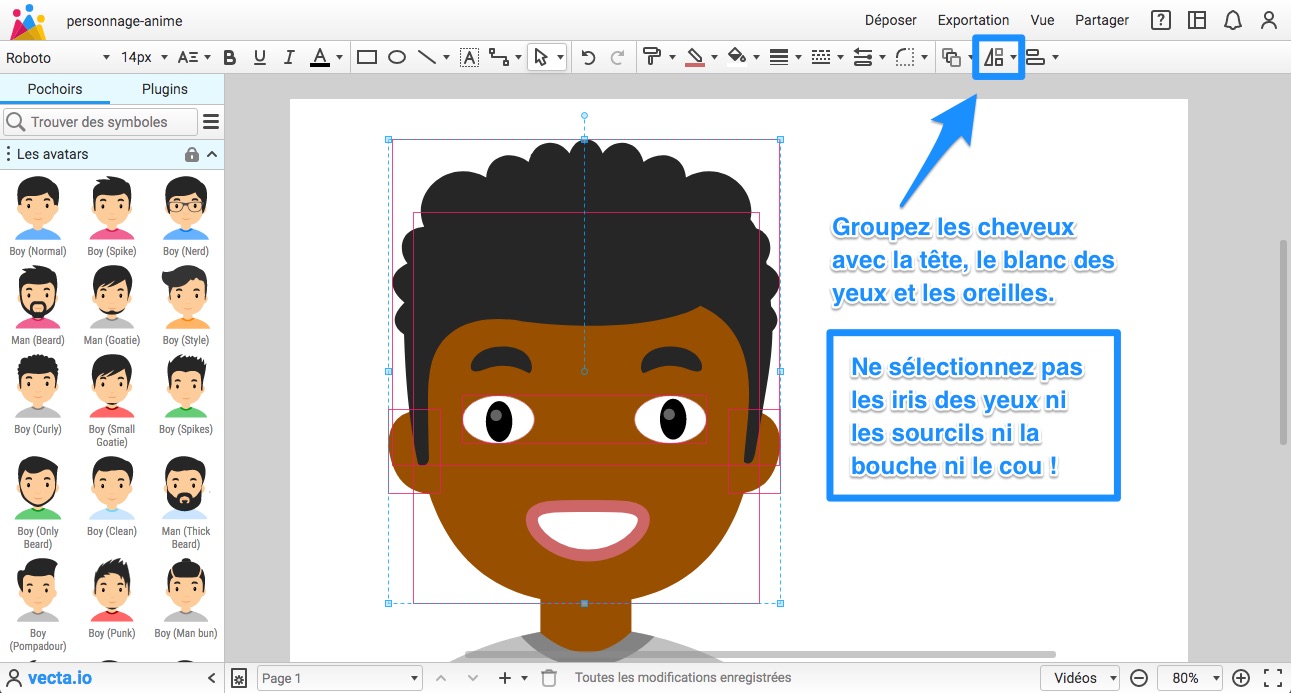
Task: Click the Trouver des symboles search field
Action: [x=100, y=122]
